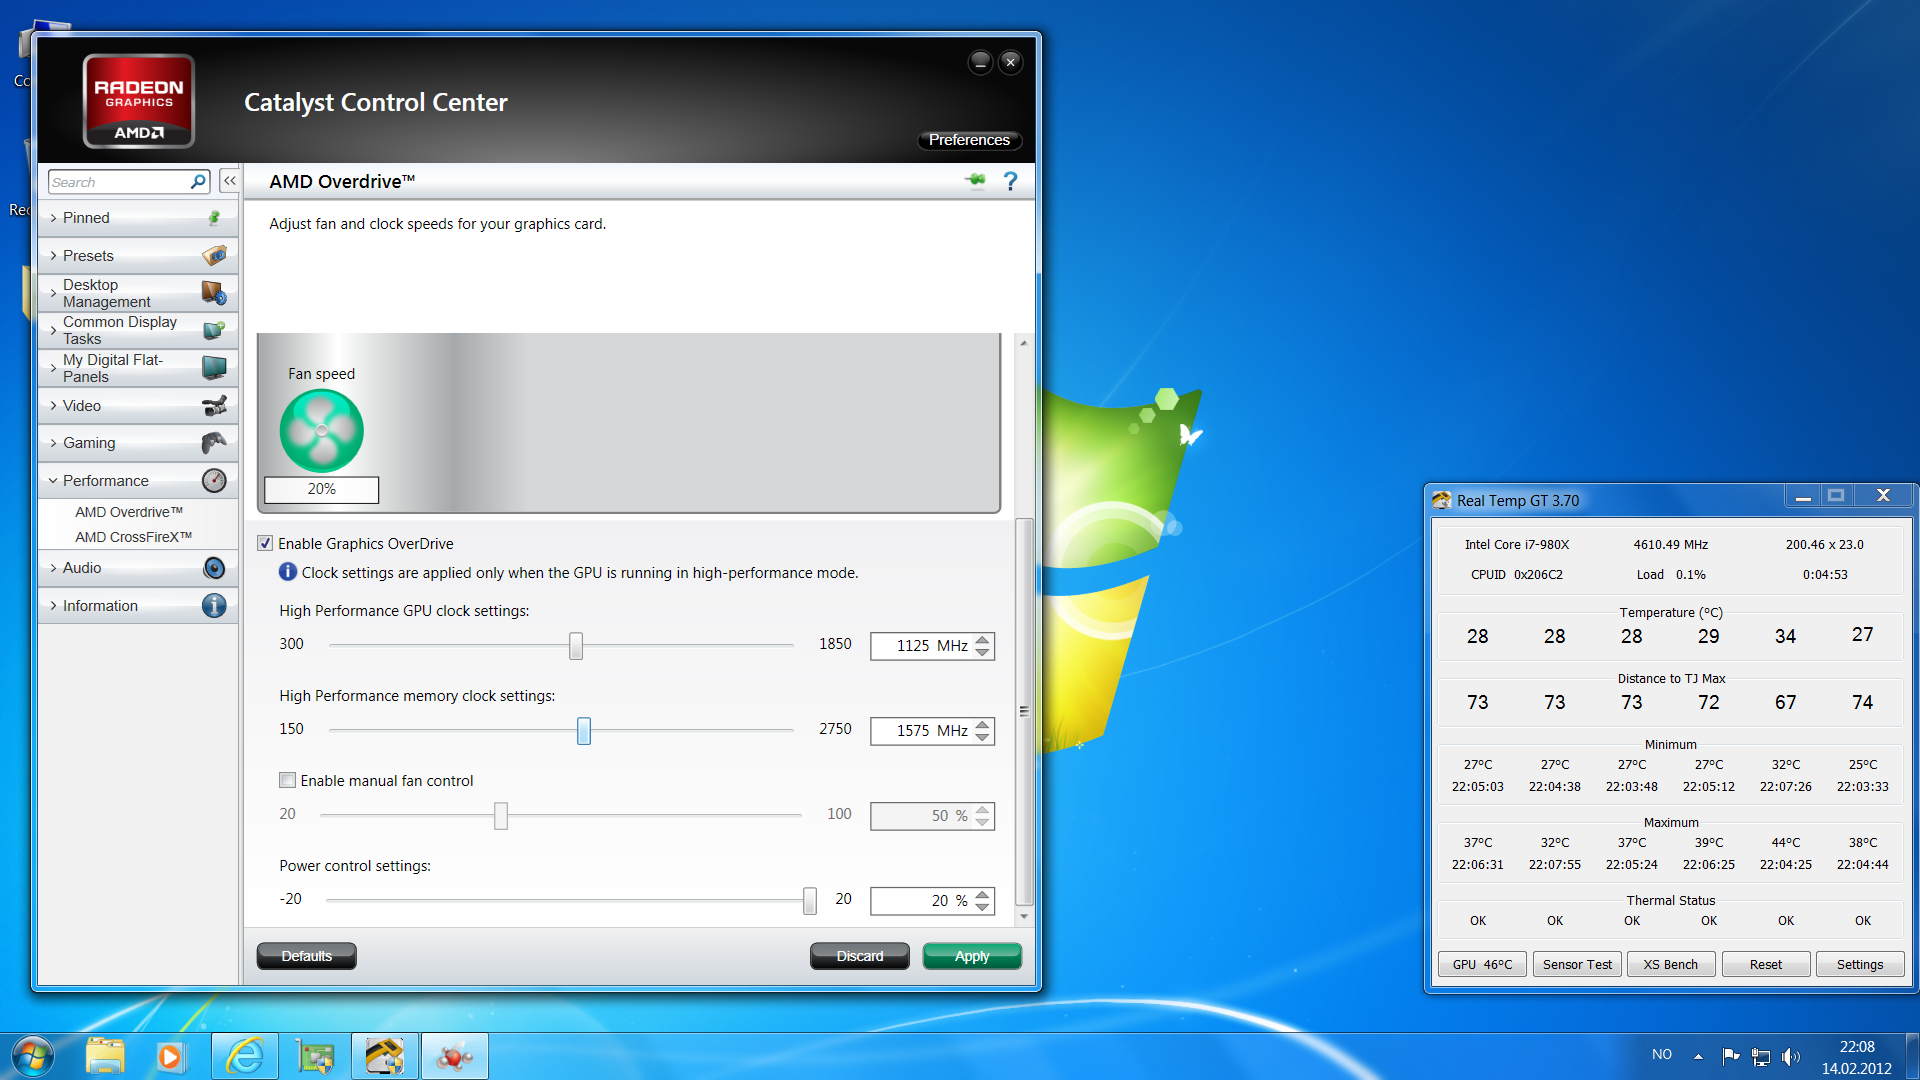Click the Real Temp taskbar icon

coord(385,1056)
